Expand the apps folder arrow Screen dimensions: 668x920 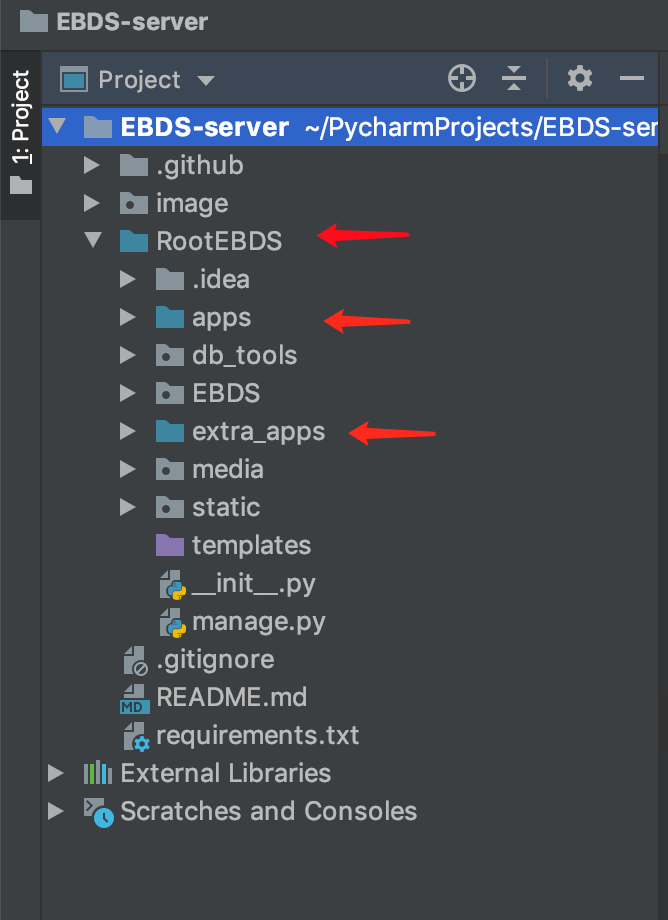point(127,317)
